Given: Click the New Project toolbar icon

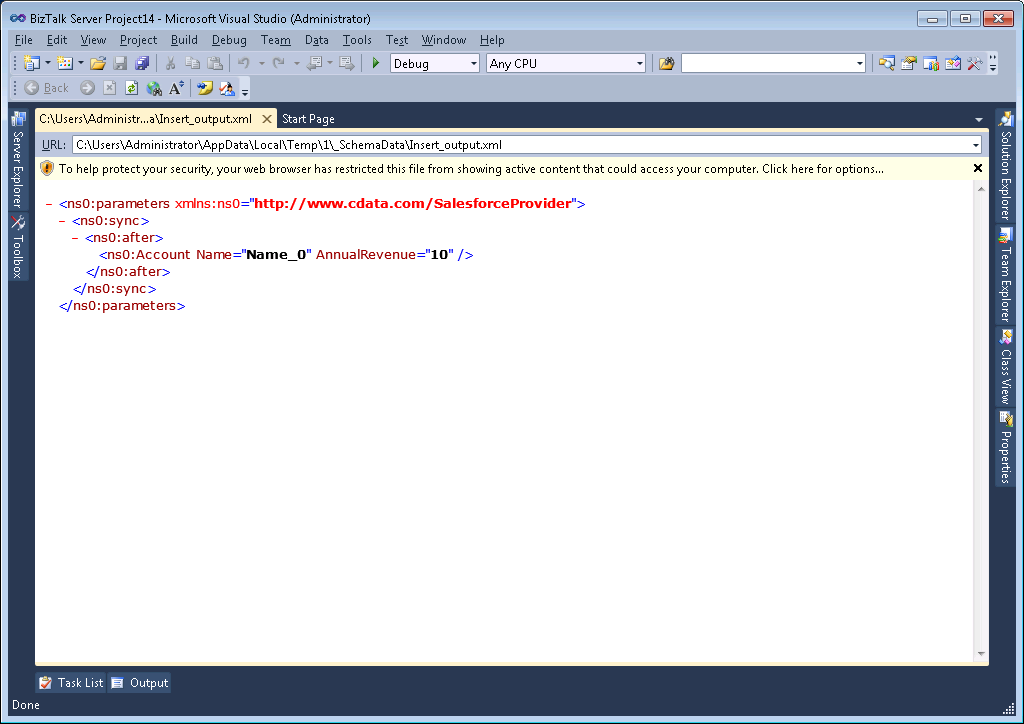Looking at the screenshot, I should (x=31, y=63).
